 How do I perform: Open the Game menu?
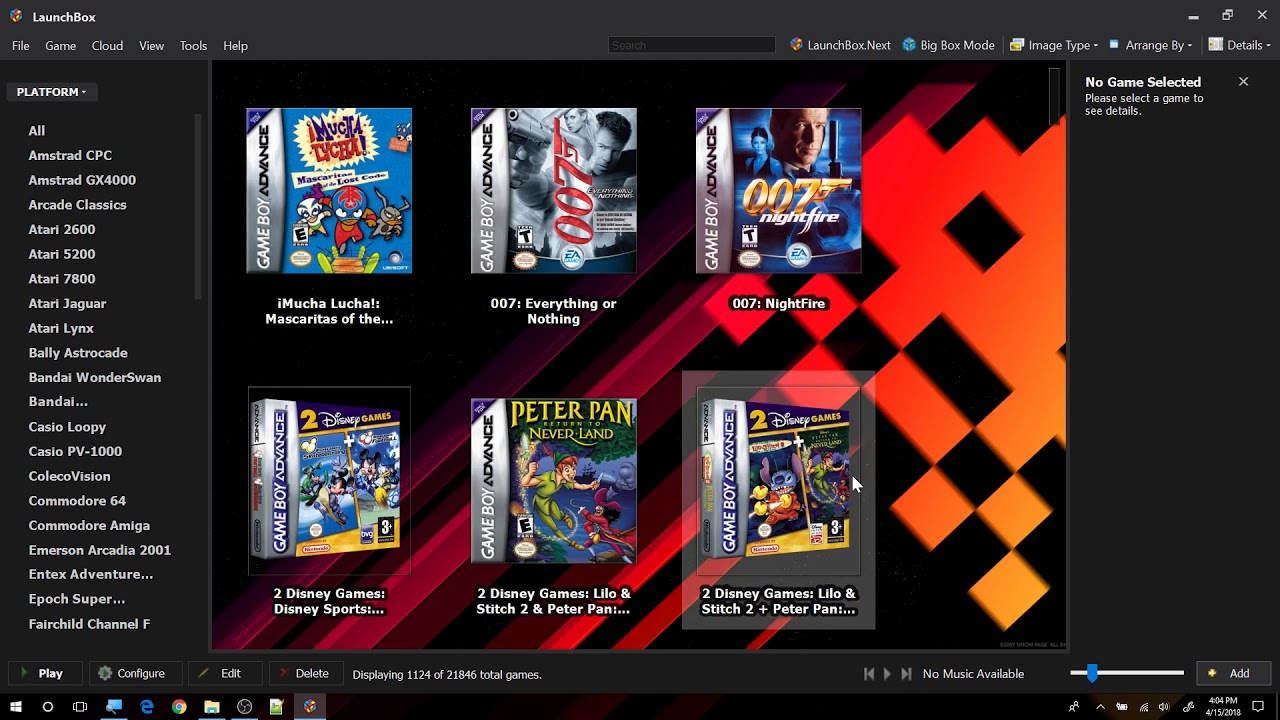(x=60, y=46)
